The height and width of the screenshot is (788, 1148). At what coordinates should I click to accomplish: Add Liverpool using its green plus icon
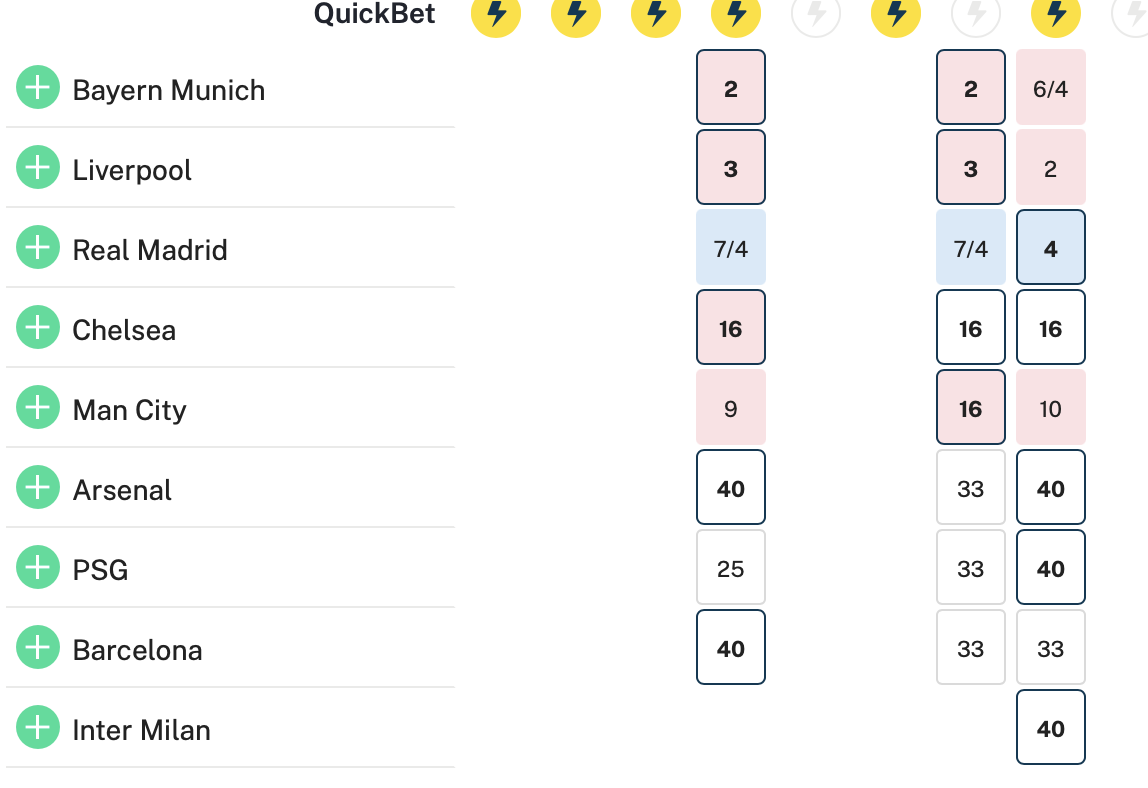(38, 167)
